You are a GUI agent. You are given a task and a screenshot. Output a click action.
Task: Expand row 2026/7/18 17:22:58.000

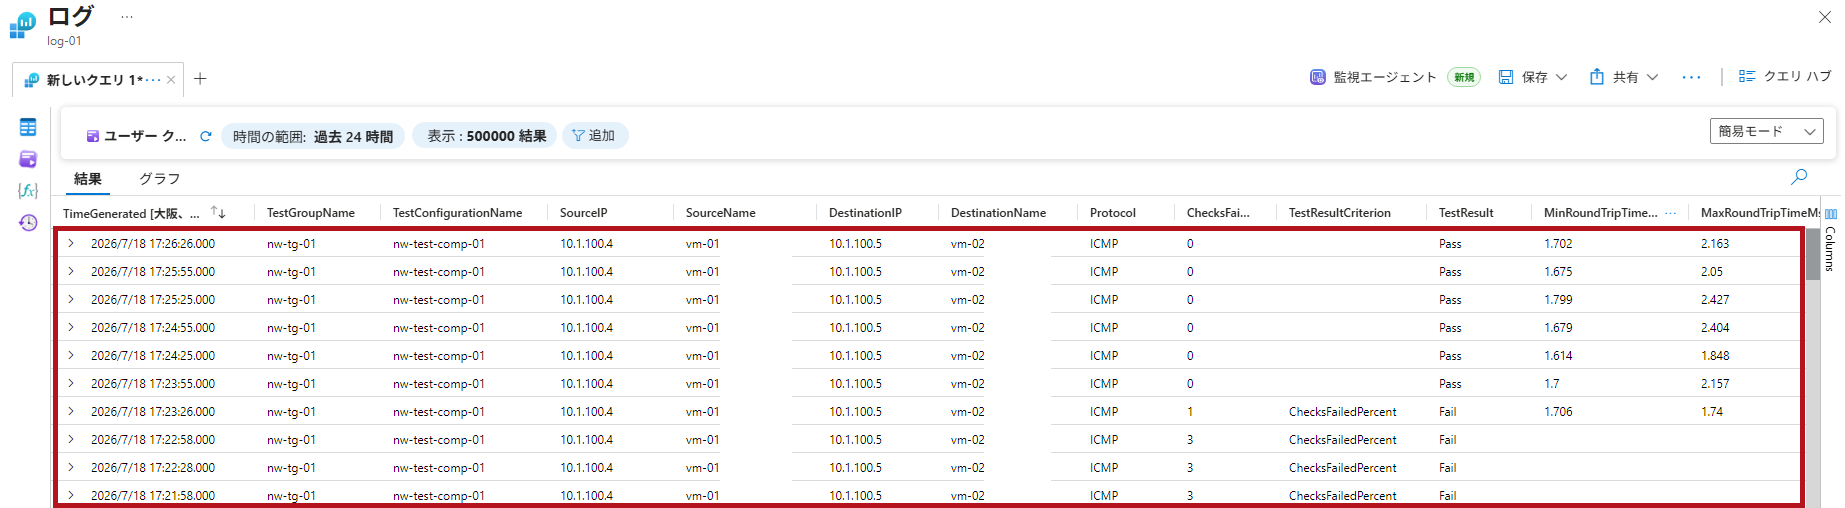point(71,439)
